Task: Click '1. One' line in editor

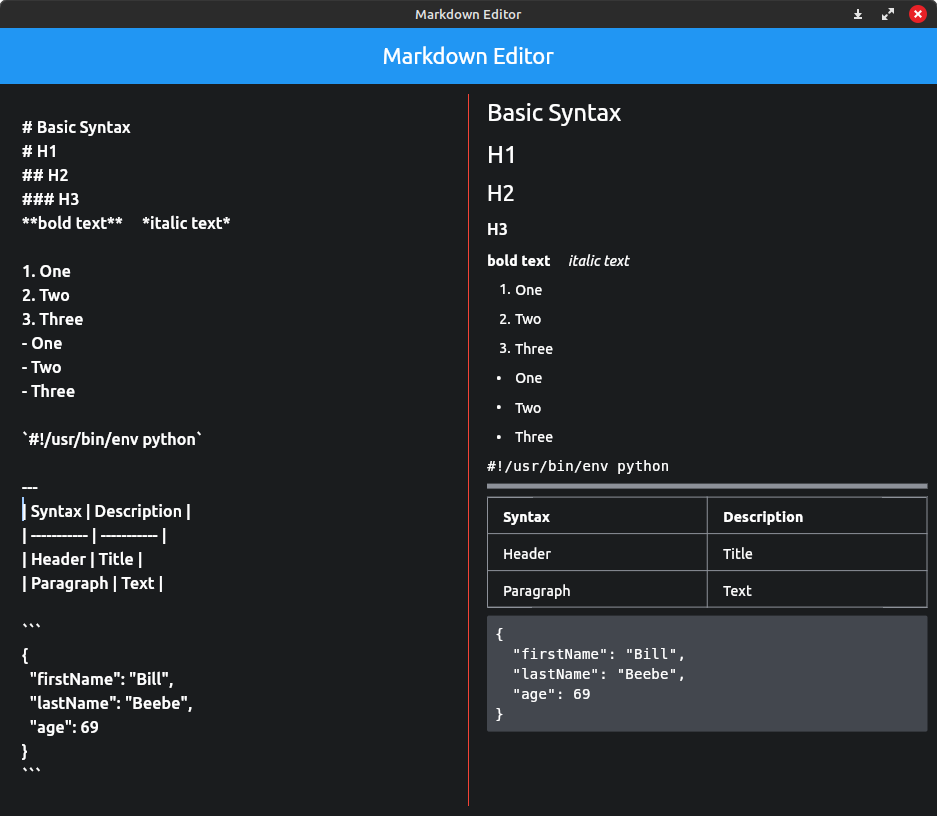Action: 47,271
